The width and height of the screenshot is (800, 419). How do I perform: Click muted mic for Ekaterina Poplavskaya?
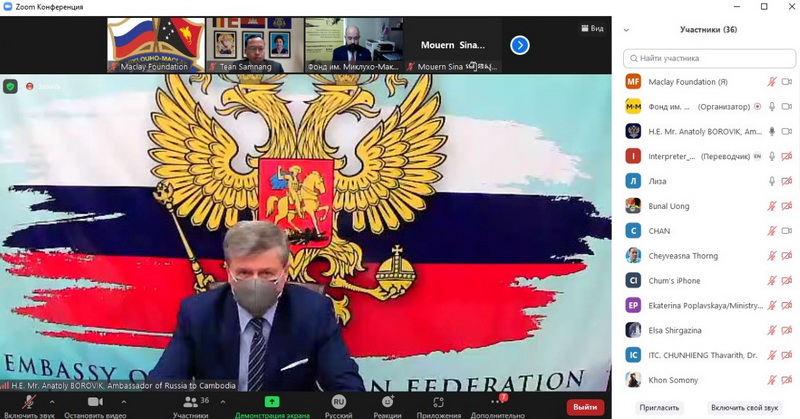(x=772, y=305)
